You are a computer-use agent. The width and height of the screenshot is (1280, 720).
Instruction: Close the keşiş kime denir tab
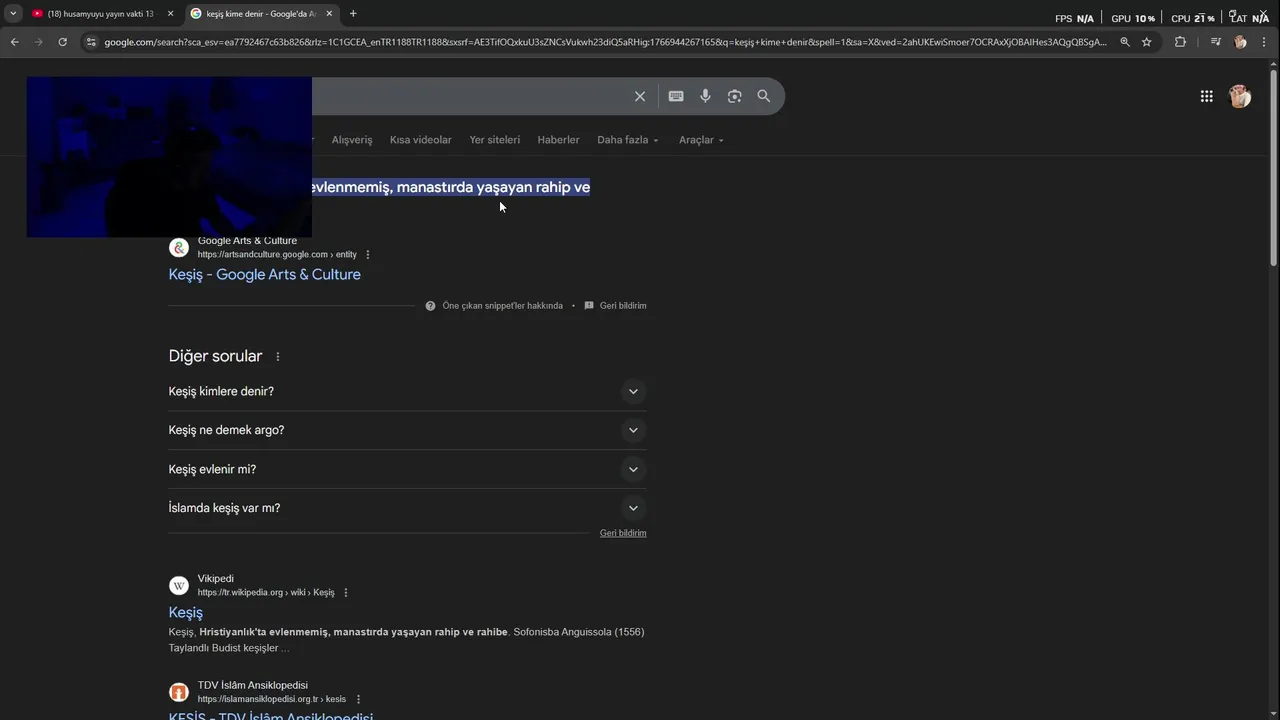click(329, 14)
